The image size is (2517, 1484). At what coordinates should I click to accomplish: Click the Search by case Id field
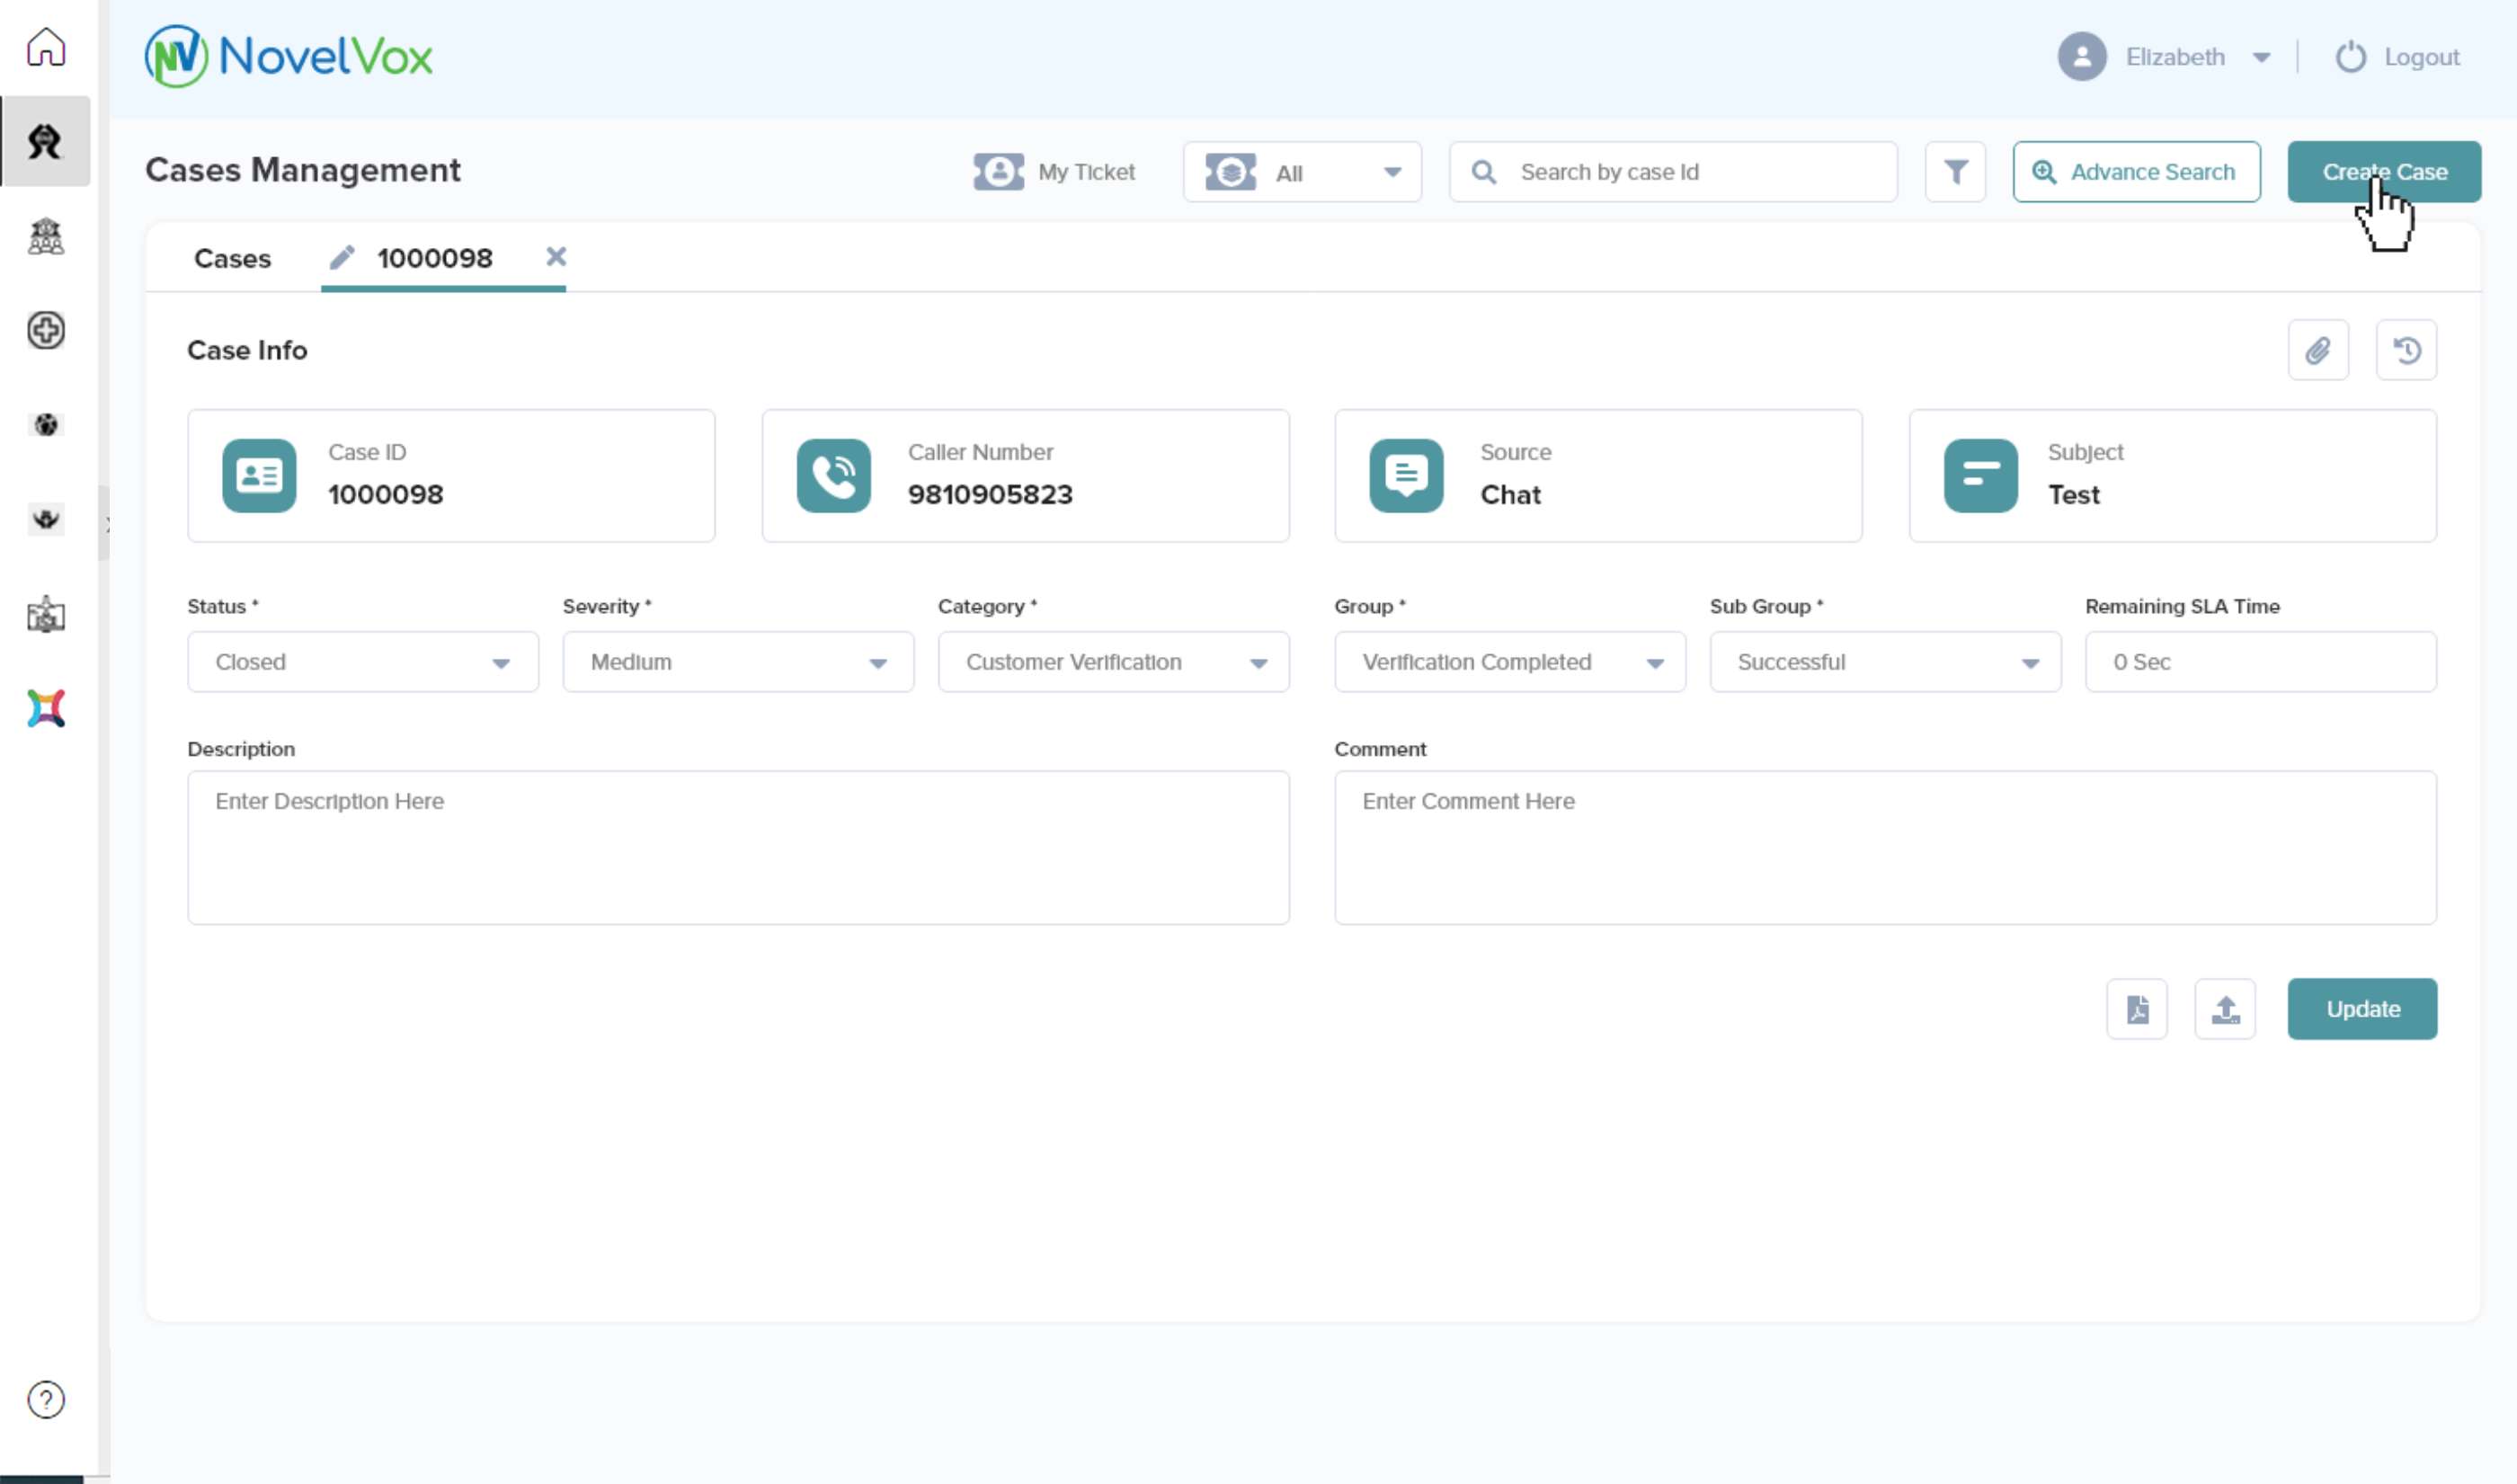(x=1690, y=172)
